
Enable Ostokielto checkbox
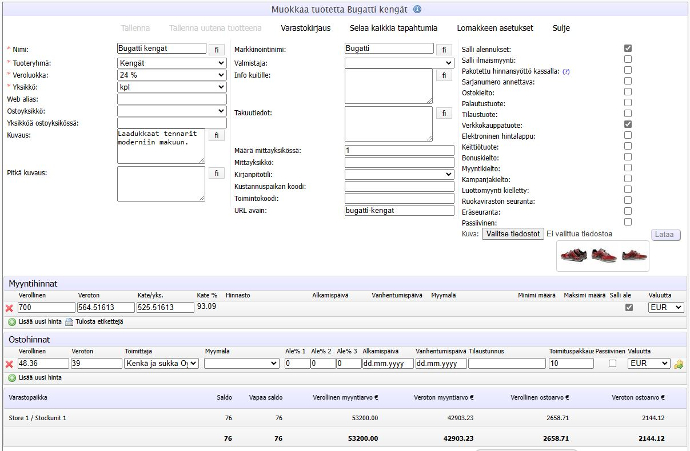pos(628,92)
